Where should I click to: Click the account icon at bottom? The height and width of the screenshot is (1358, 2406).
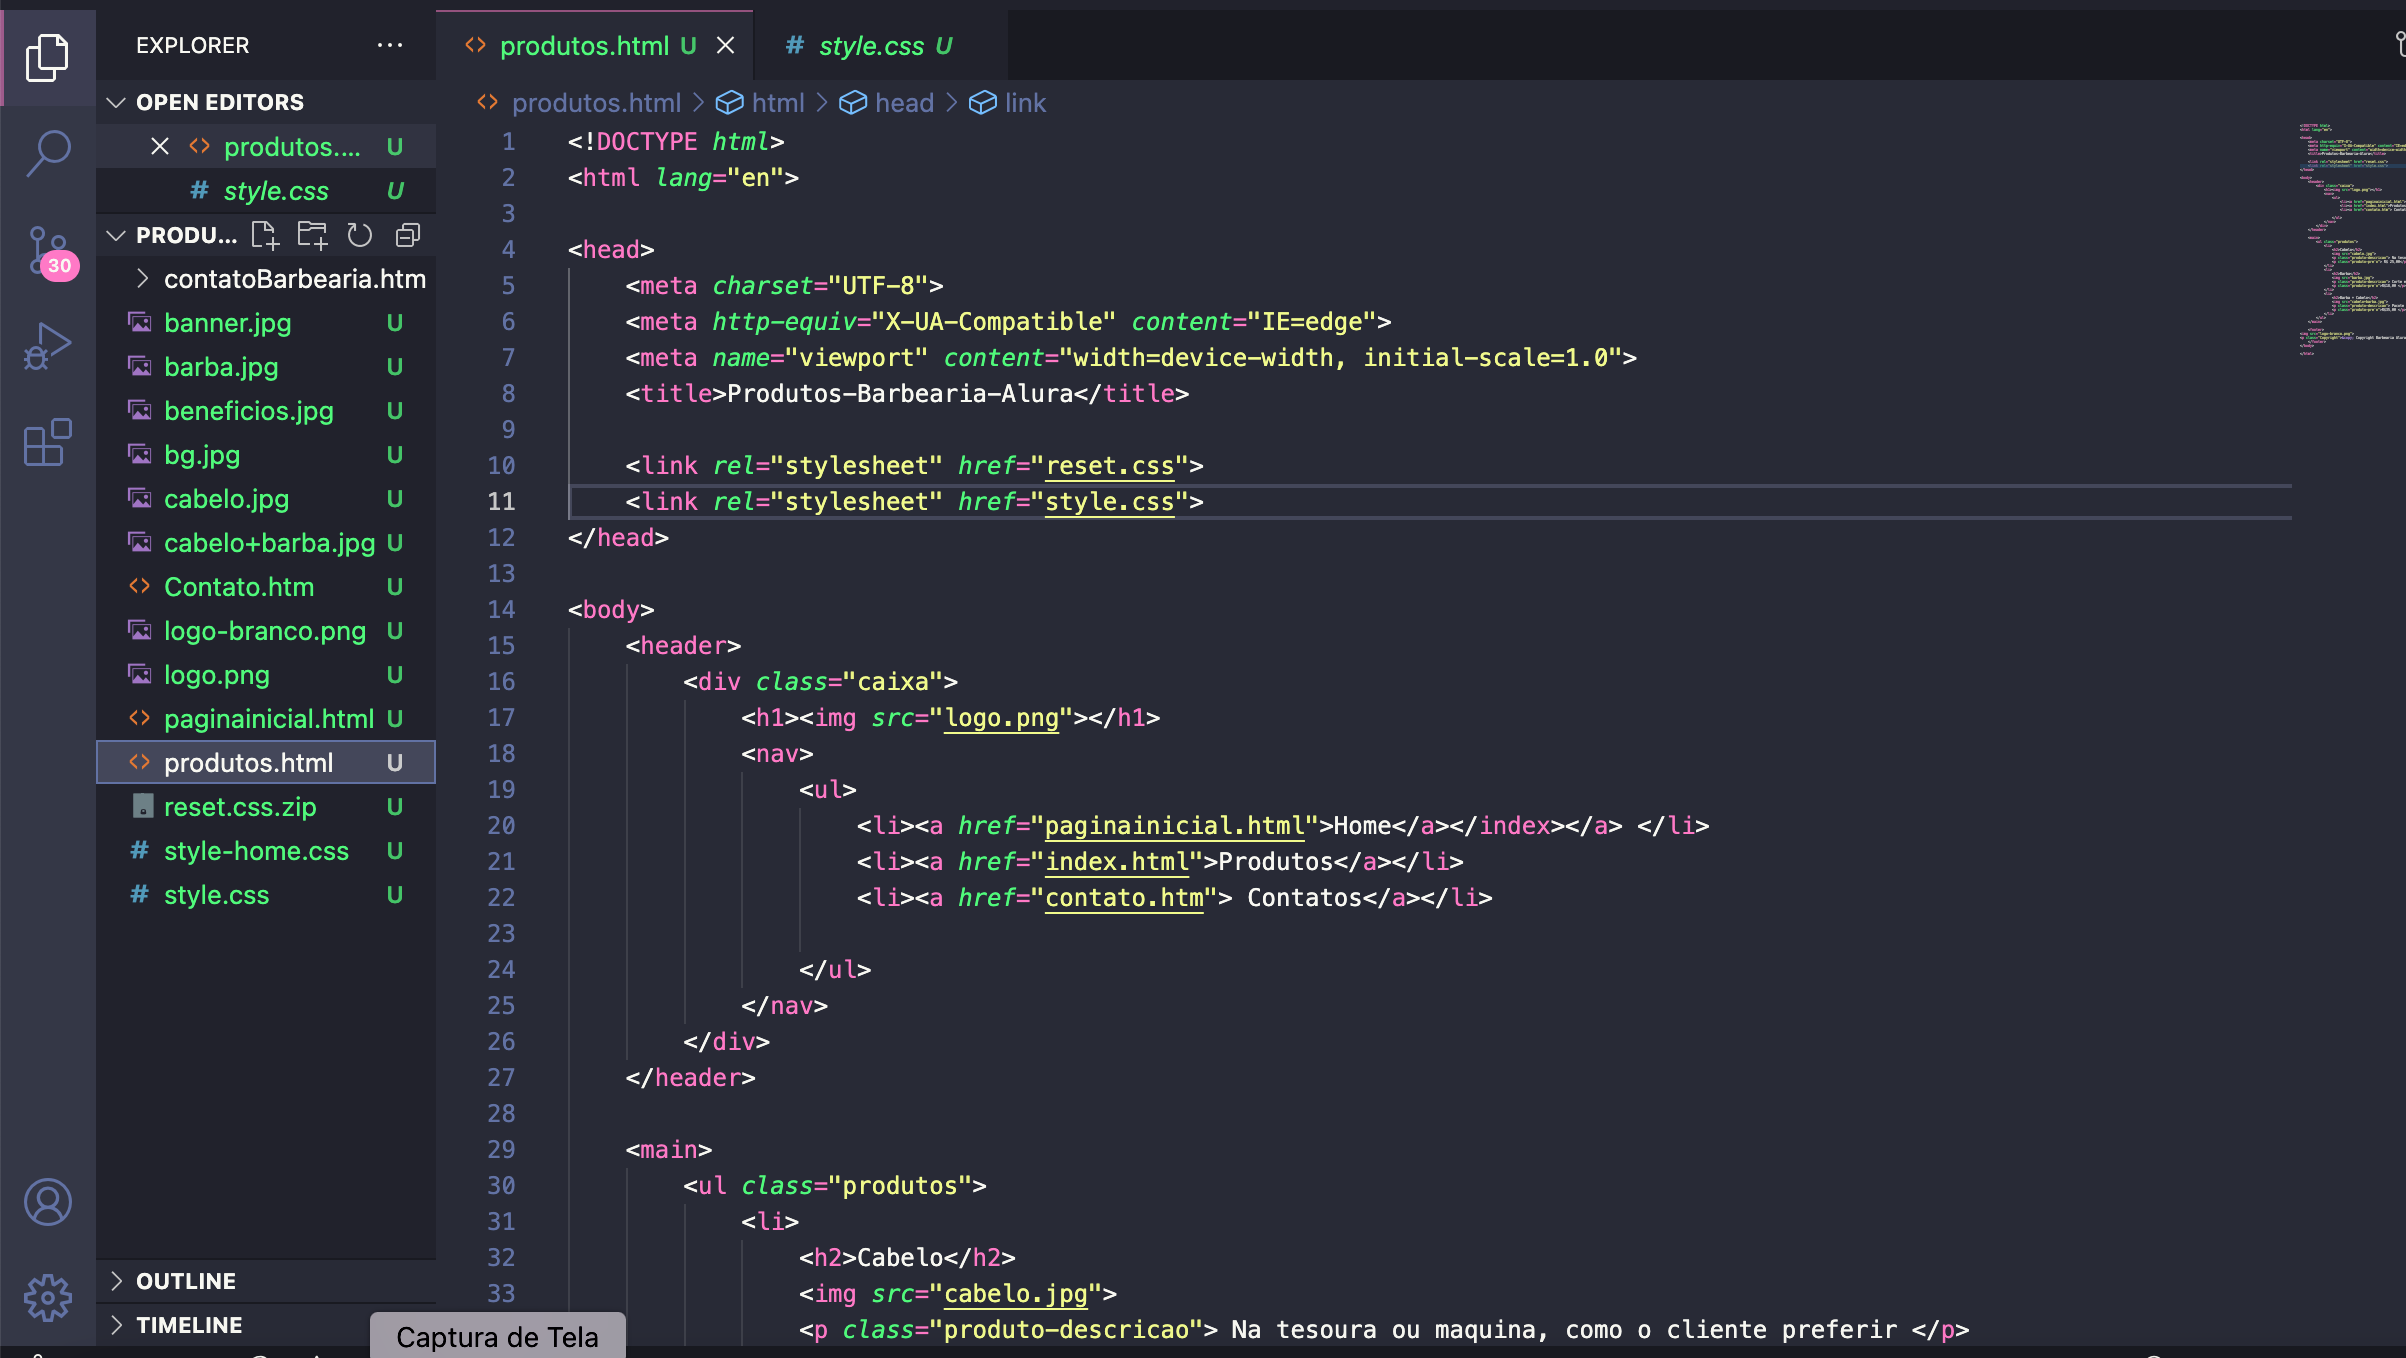(x=45, y=1203)
